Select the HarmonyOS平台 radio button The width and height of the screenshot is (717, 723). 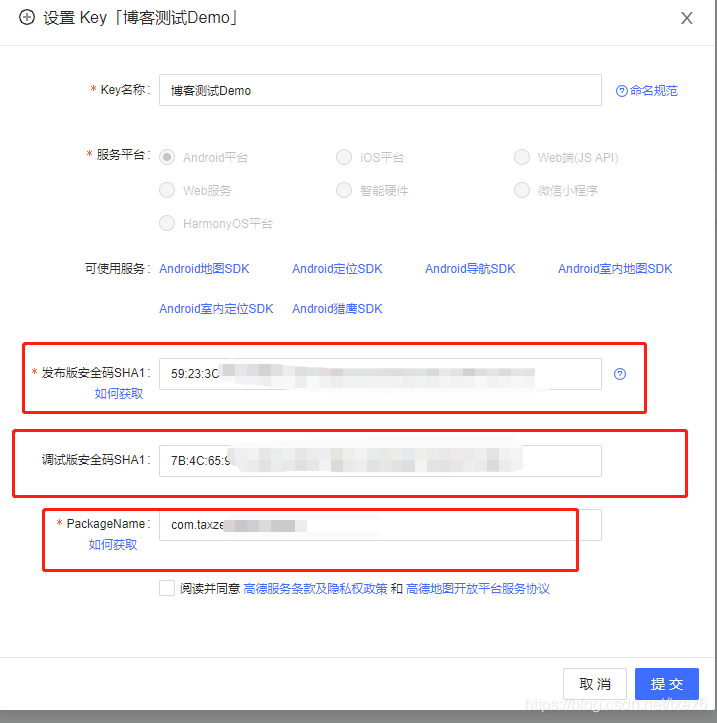point(167,223)
